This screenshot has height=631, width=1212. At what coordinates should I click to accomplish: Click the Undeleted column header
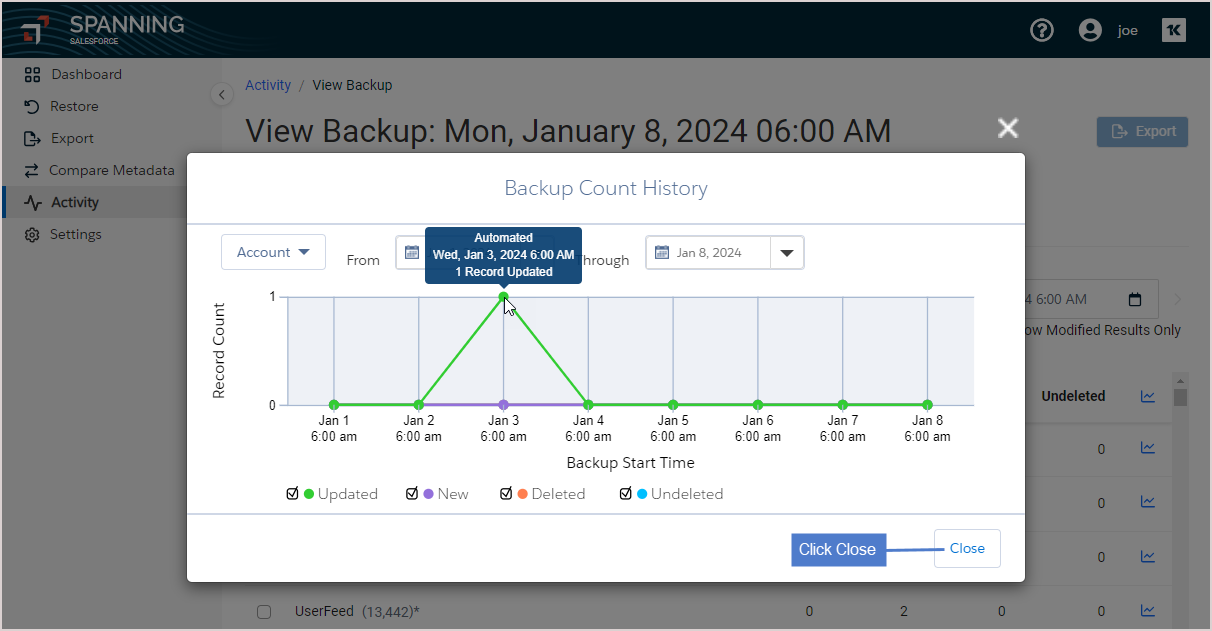point(1073,396)
